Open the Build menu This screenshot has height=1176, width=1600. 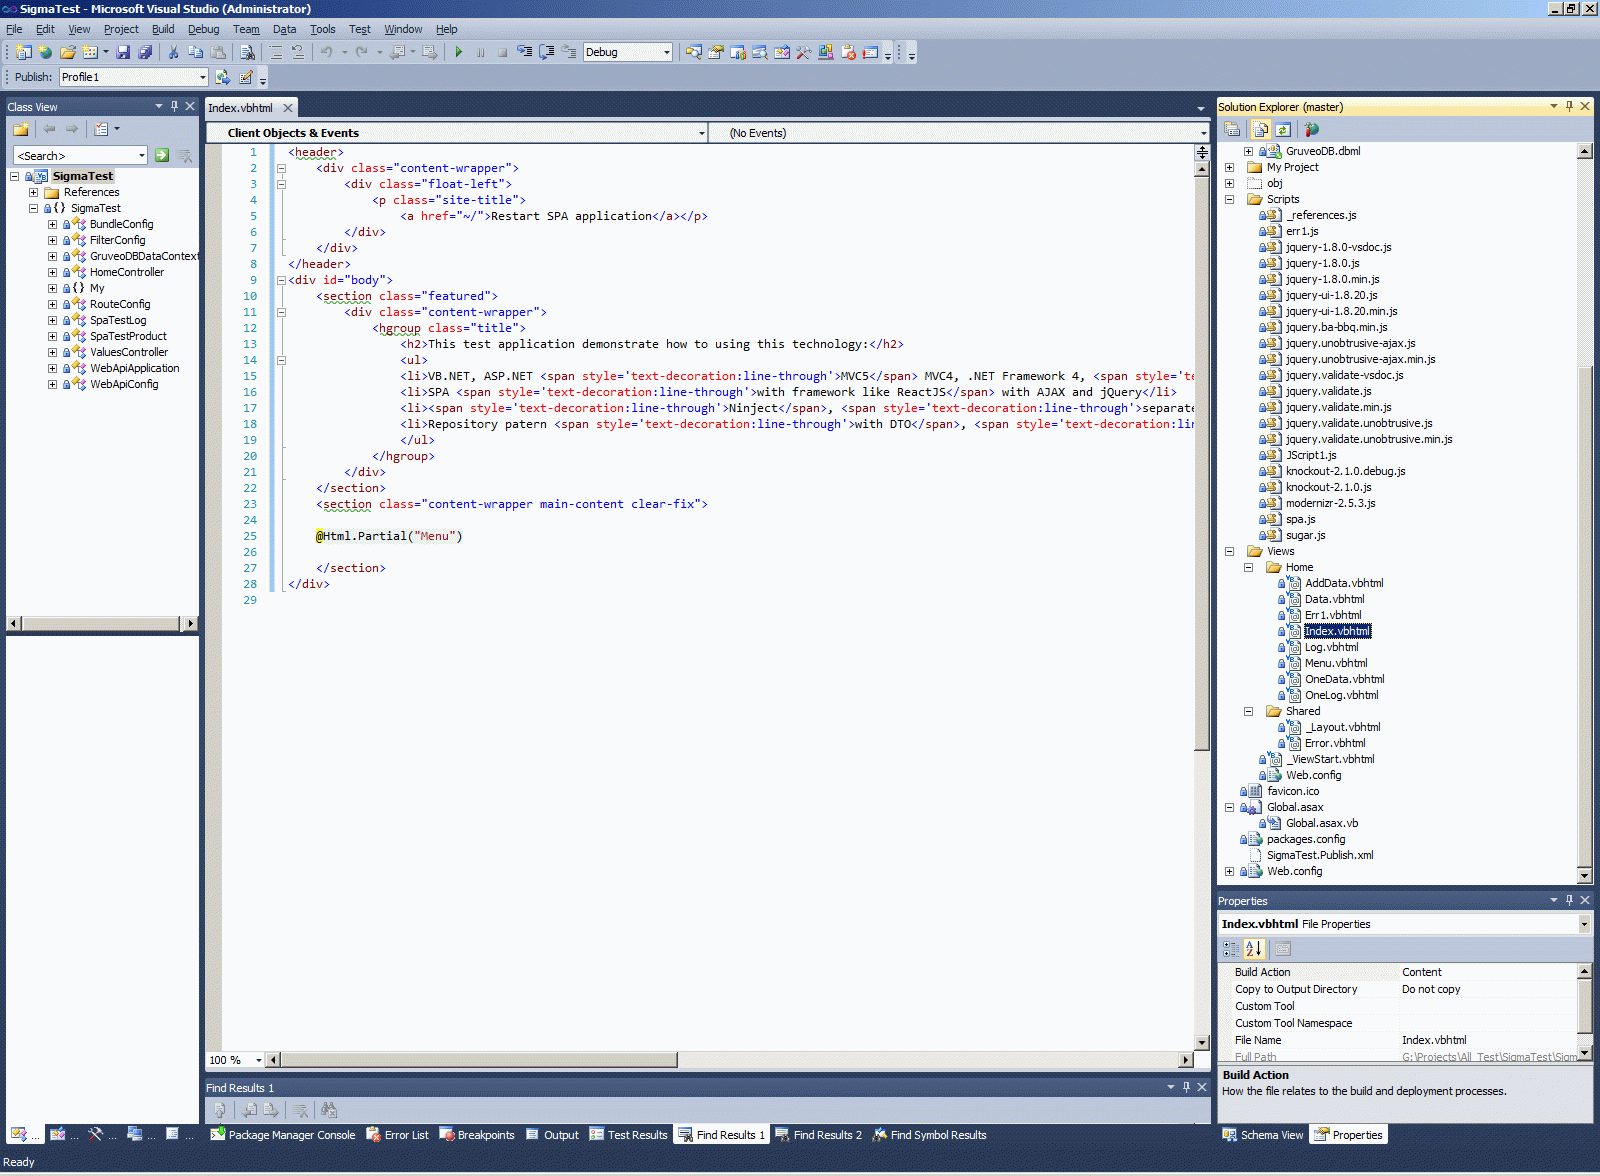tap(162, 29)
